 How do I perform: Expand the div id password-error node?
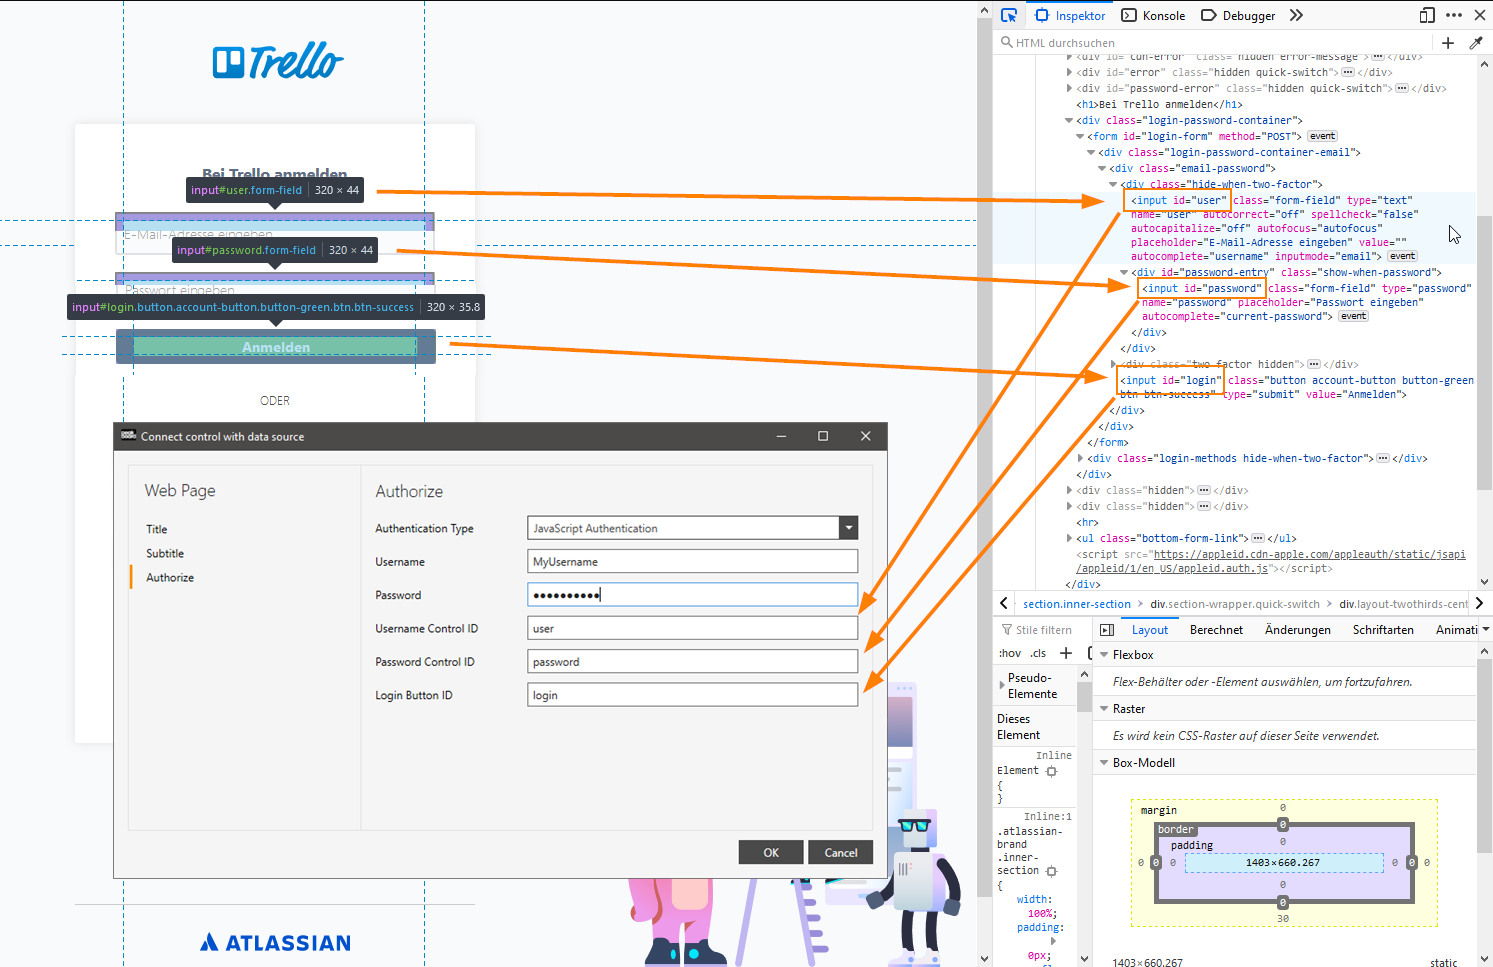point(1069,88)
